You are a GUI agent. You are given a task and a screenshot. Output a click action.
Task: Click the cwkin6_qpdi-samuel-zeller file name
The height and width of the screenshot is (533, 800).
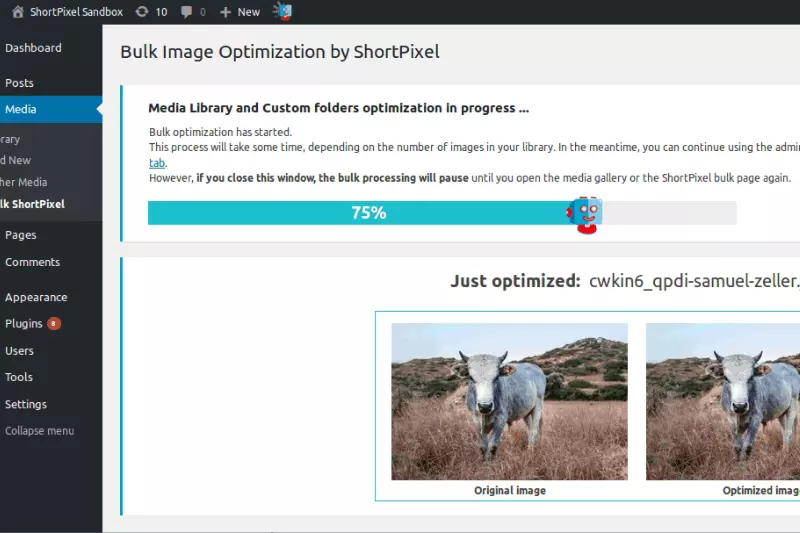click(x=694, y=281)
